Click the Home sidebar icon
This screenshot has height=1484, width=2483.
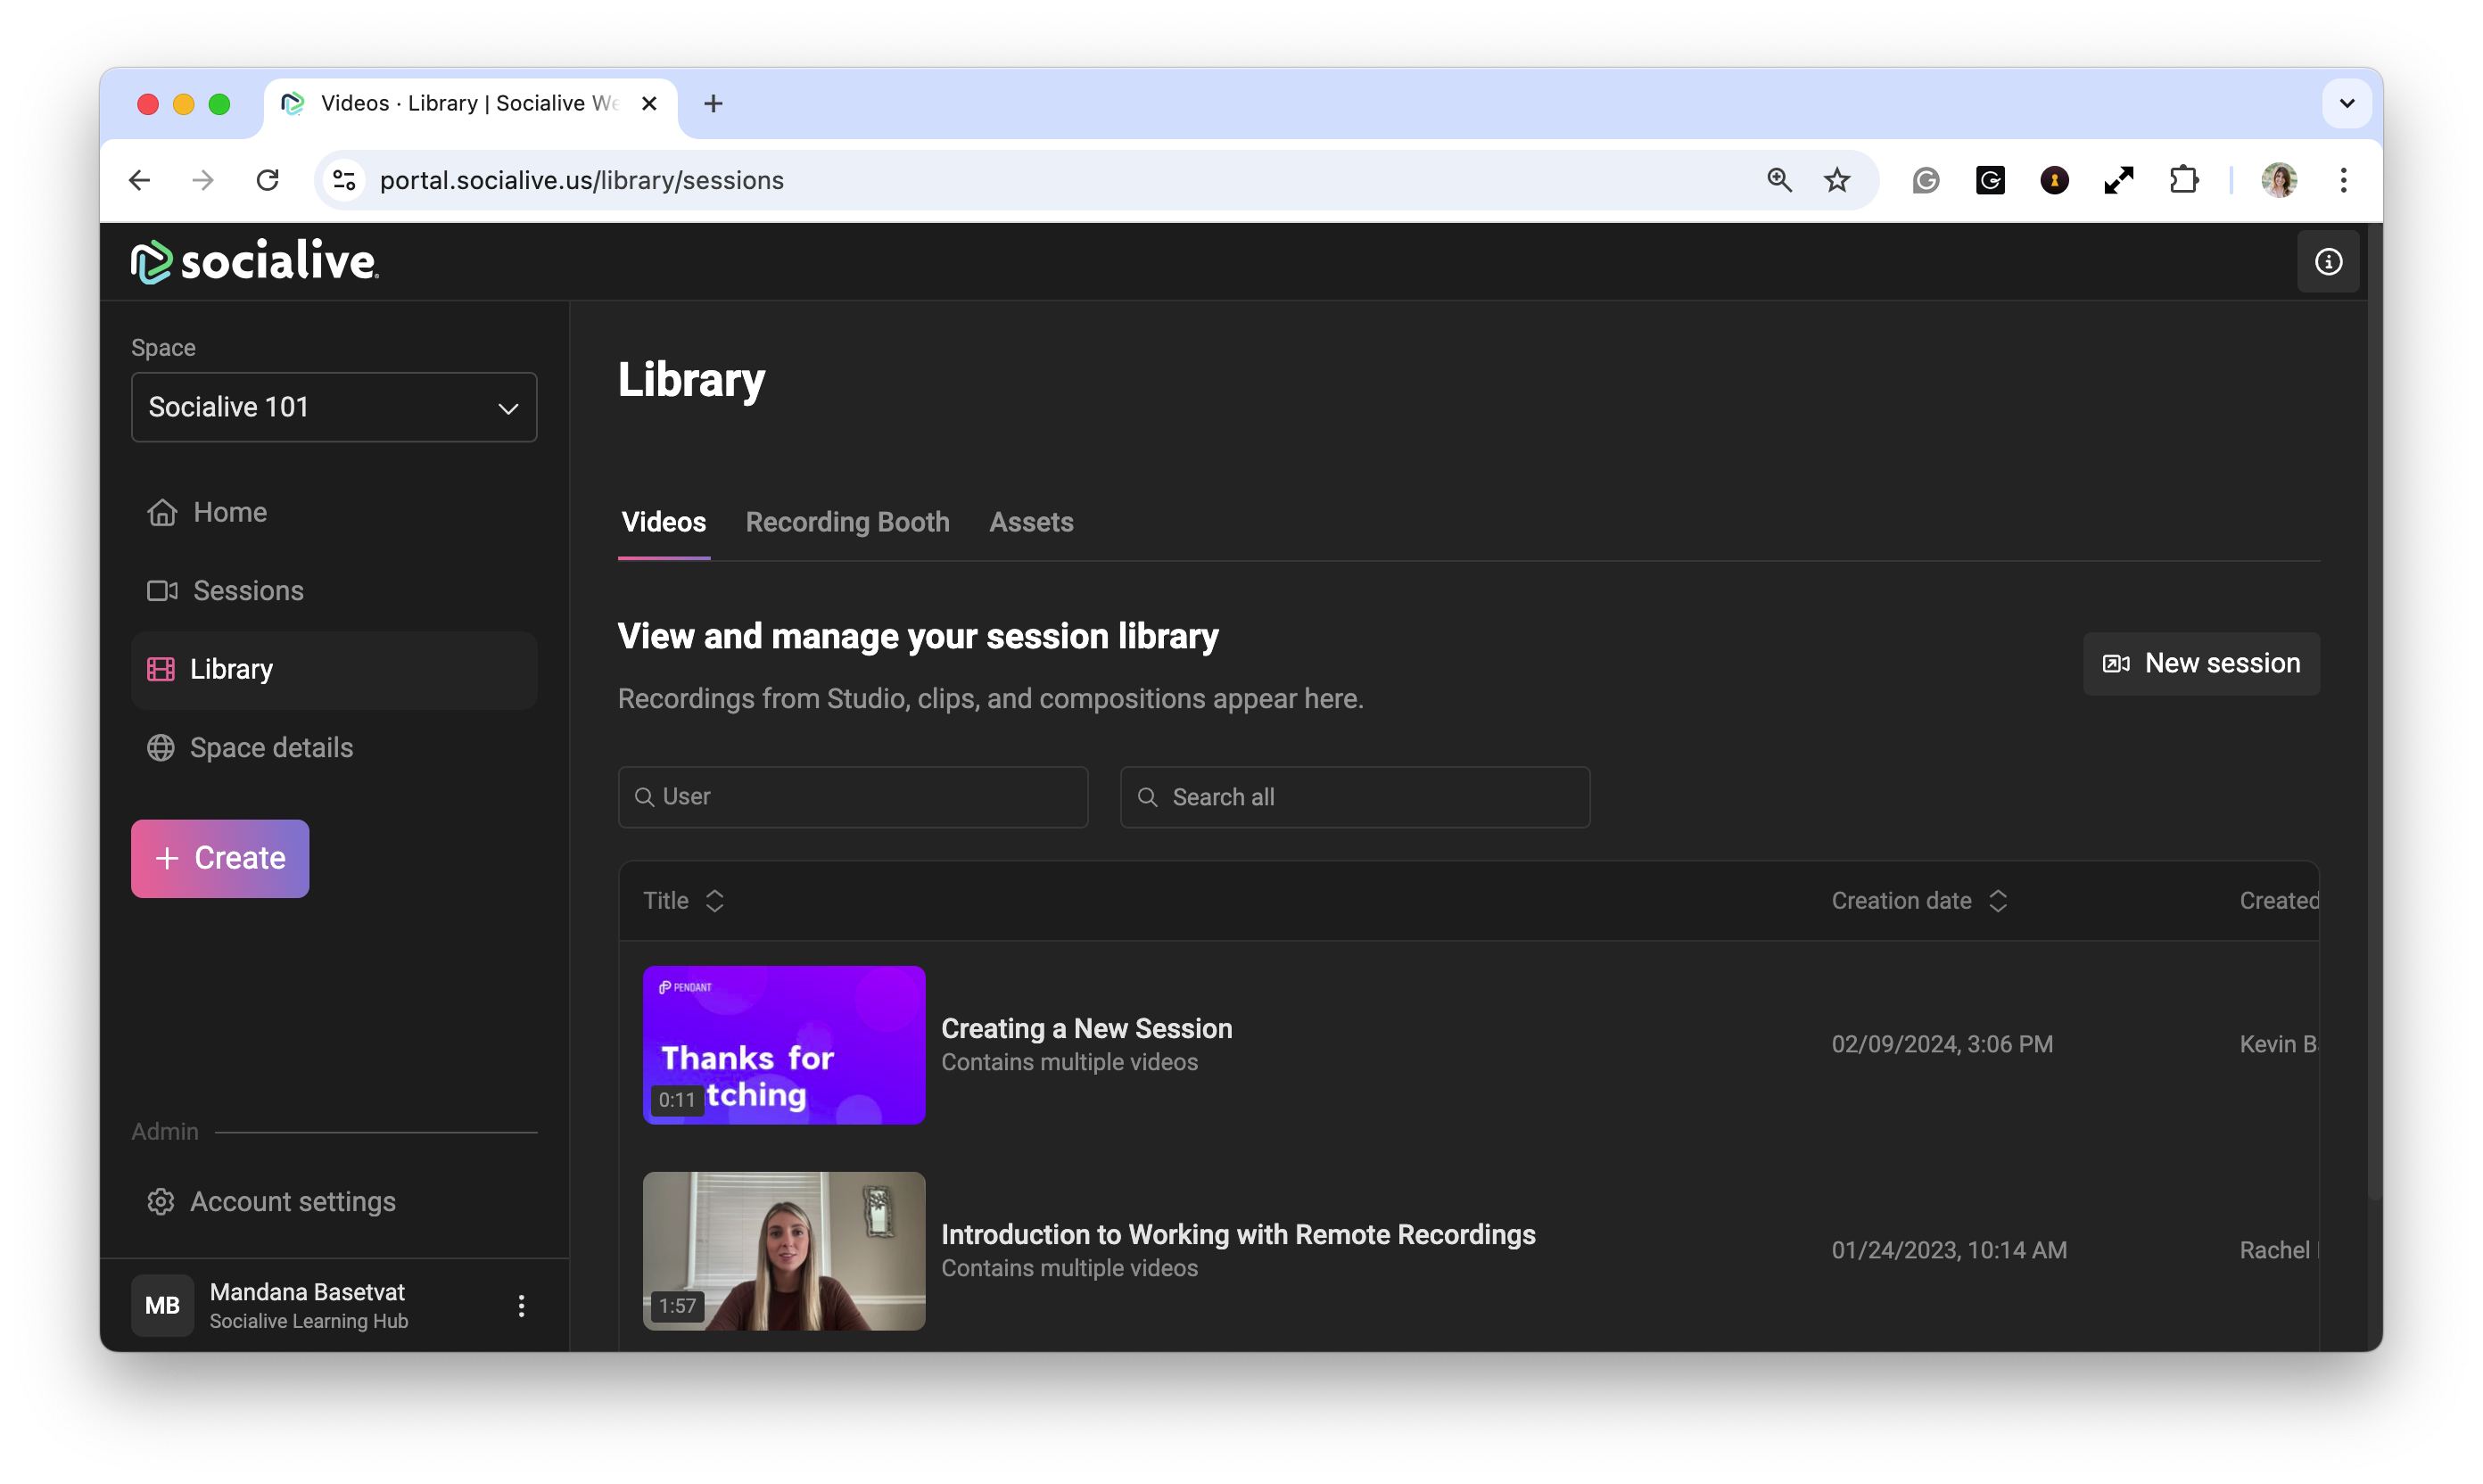[x=162, y=512]
